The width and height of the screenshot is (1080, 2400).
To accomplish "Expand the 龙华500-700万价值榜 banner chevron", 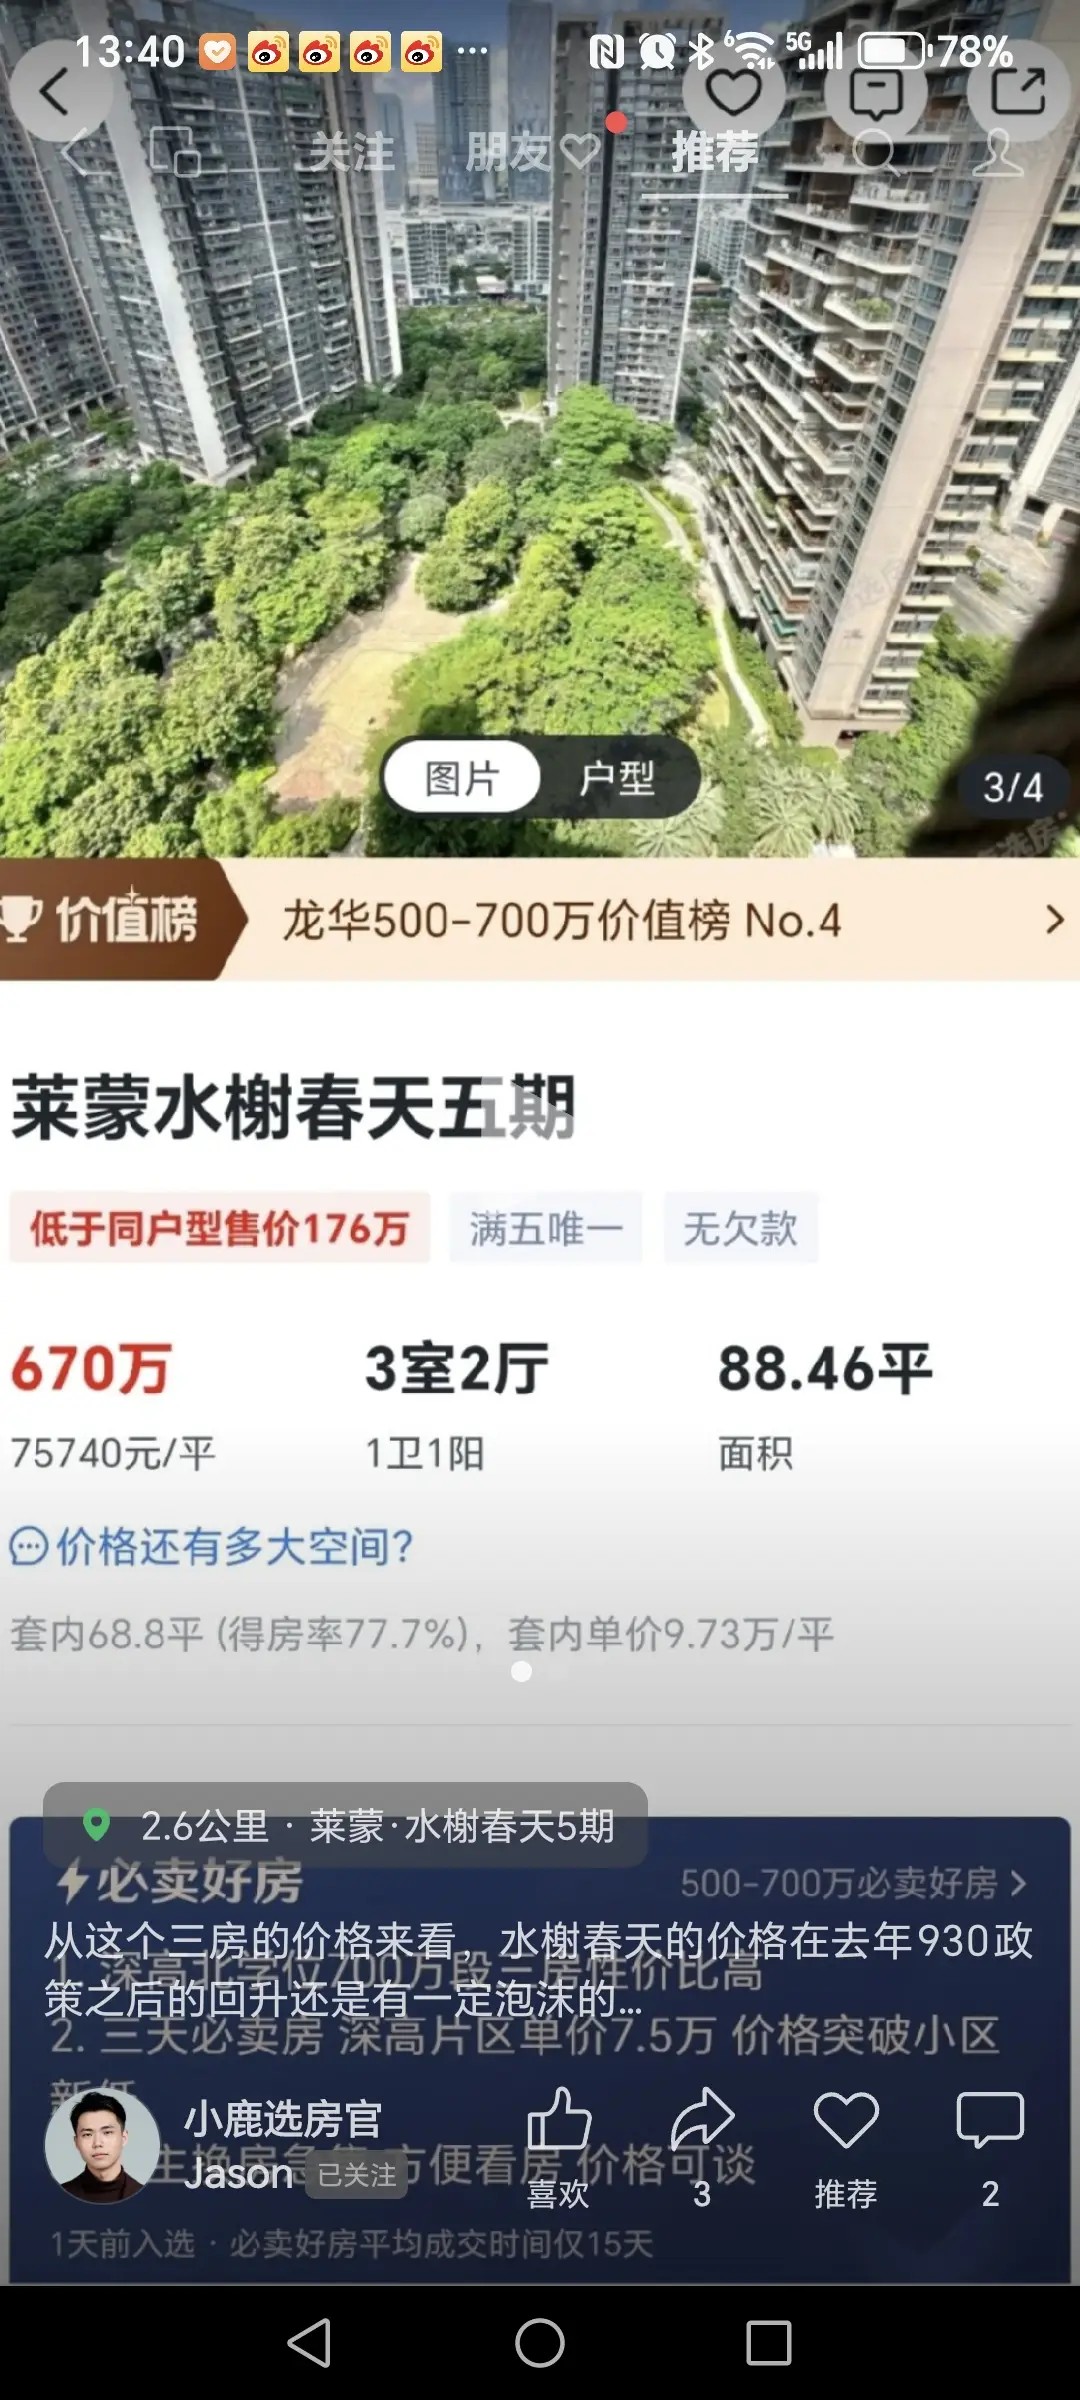I will click(1053, 919).
